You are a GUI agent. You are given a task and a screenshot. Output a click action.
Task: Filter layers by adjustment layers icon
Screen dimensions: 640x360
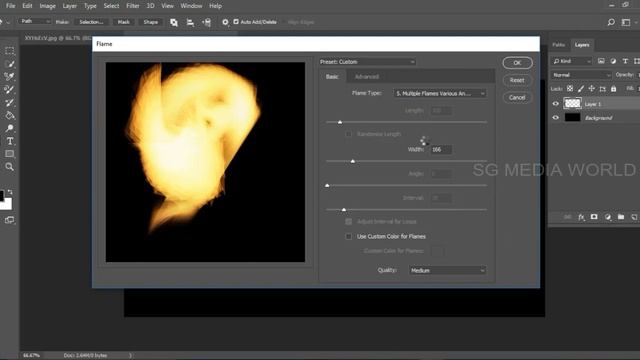(x=613, y=61)
